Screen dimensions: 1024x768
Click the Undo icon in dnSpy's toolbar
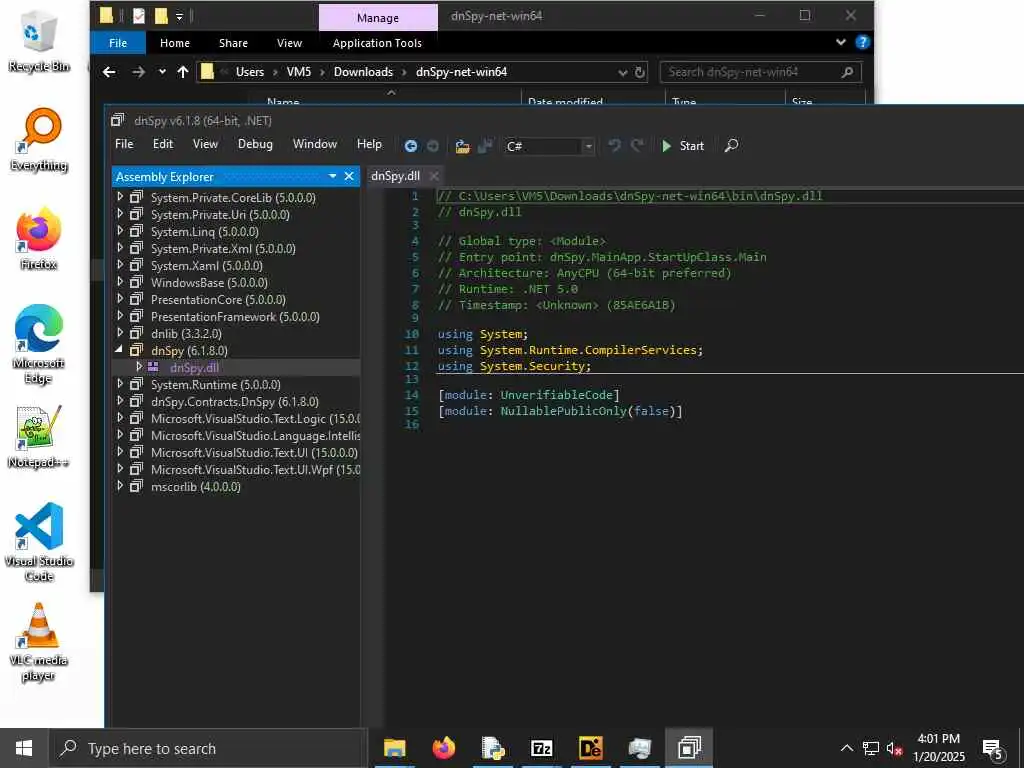pyautogui.click(x=615, y=146)
